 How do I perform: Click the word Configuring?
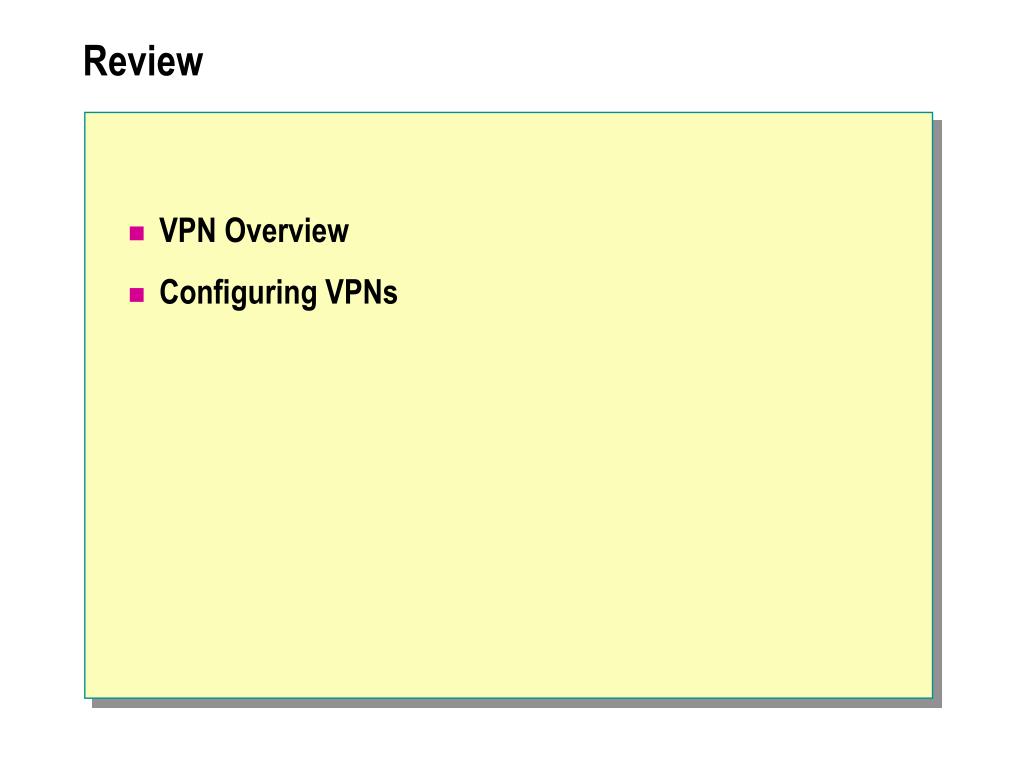click(x=238, y=293)
